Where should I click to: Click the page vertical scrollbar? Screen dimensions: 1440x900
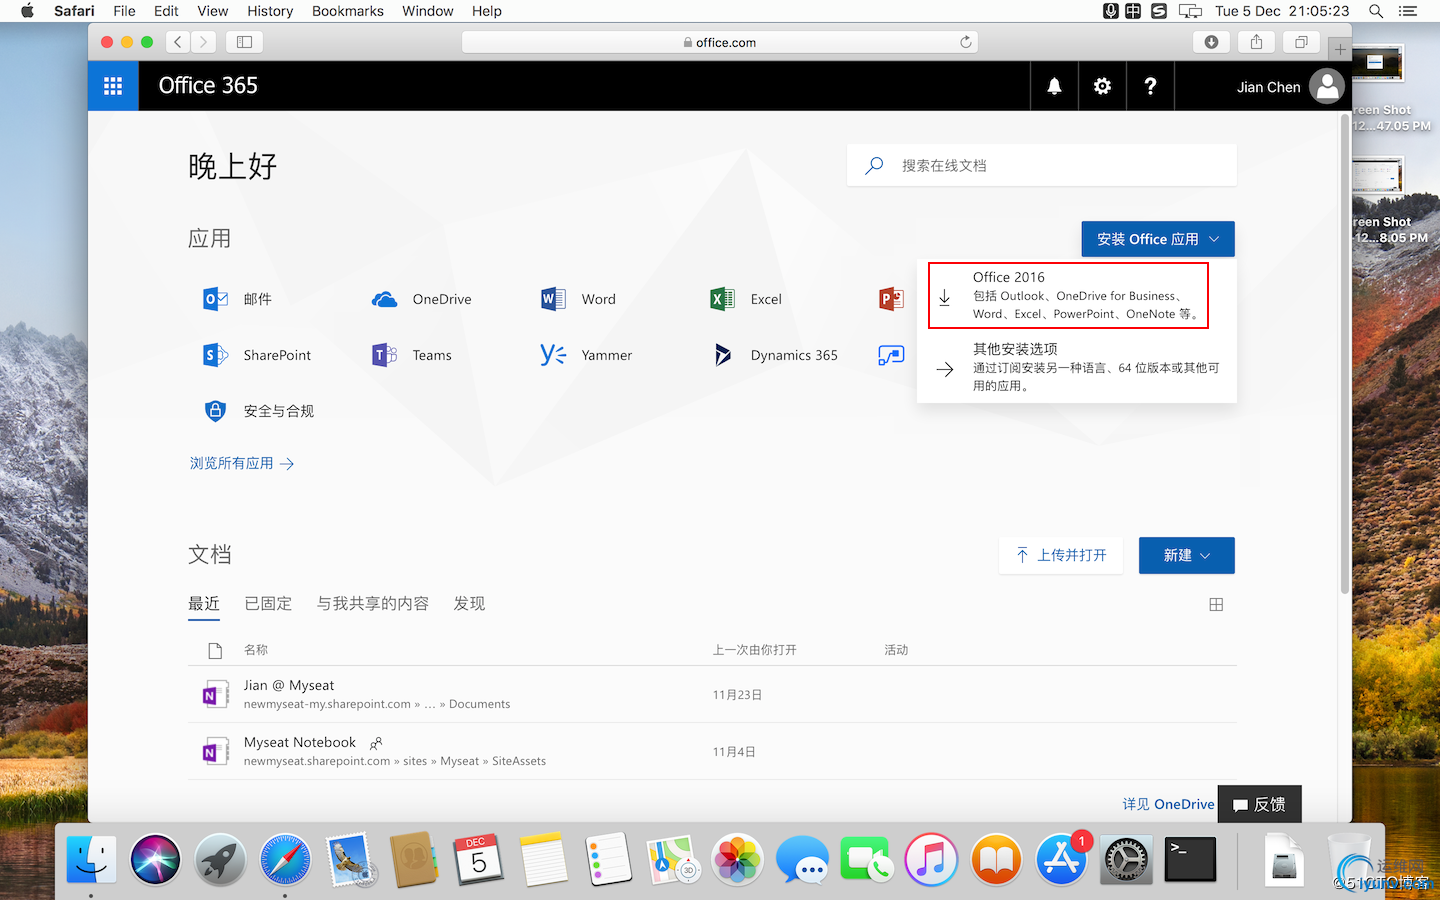pyautogui.click(x=1345, y=356)
